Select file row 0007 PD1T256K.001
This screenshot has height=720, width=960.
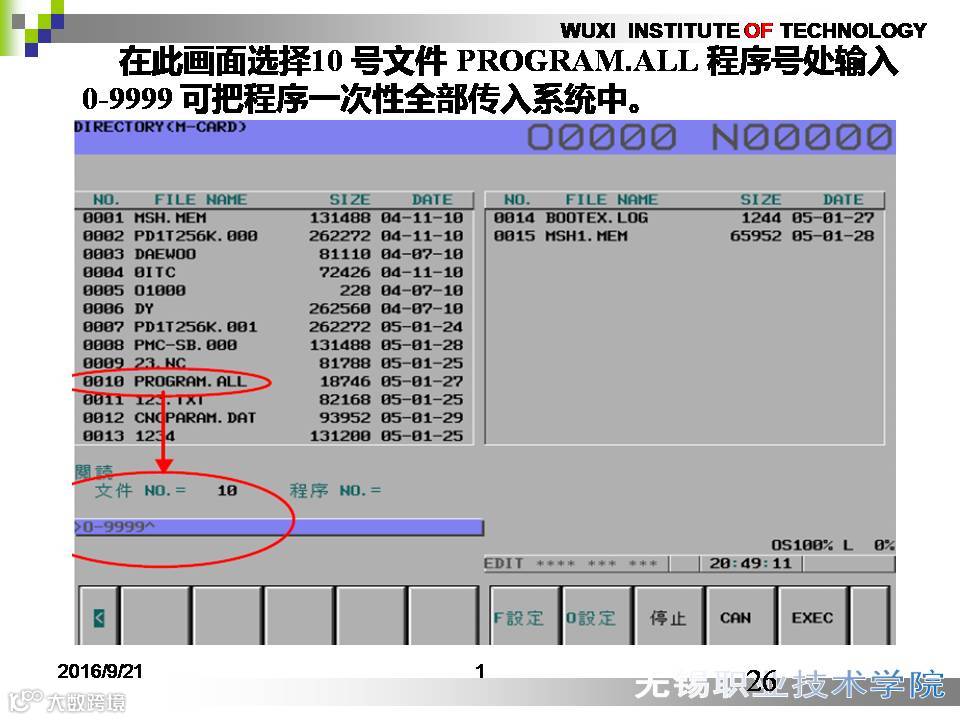point(273,327)
